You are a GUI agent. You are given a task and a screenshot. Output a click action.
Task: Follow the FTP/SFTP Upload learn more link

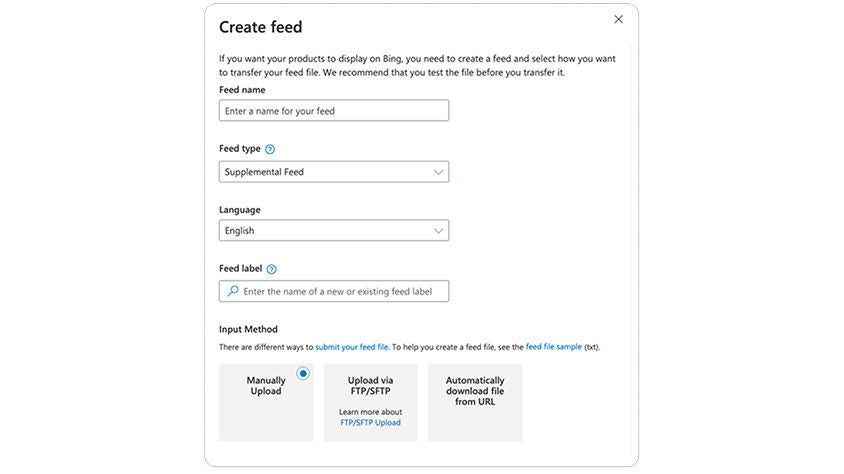coord(370,423)
